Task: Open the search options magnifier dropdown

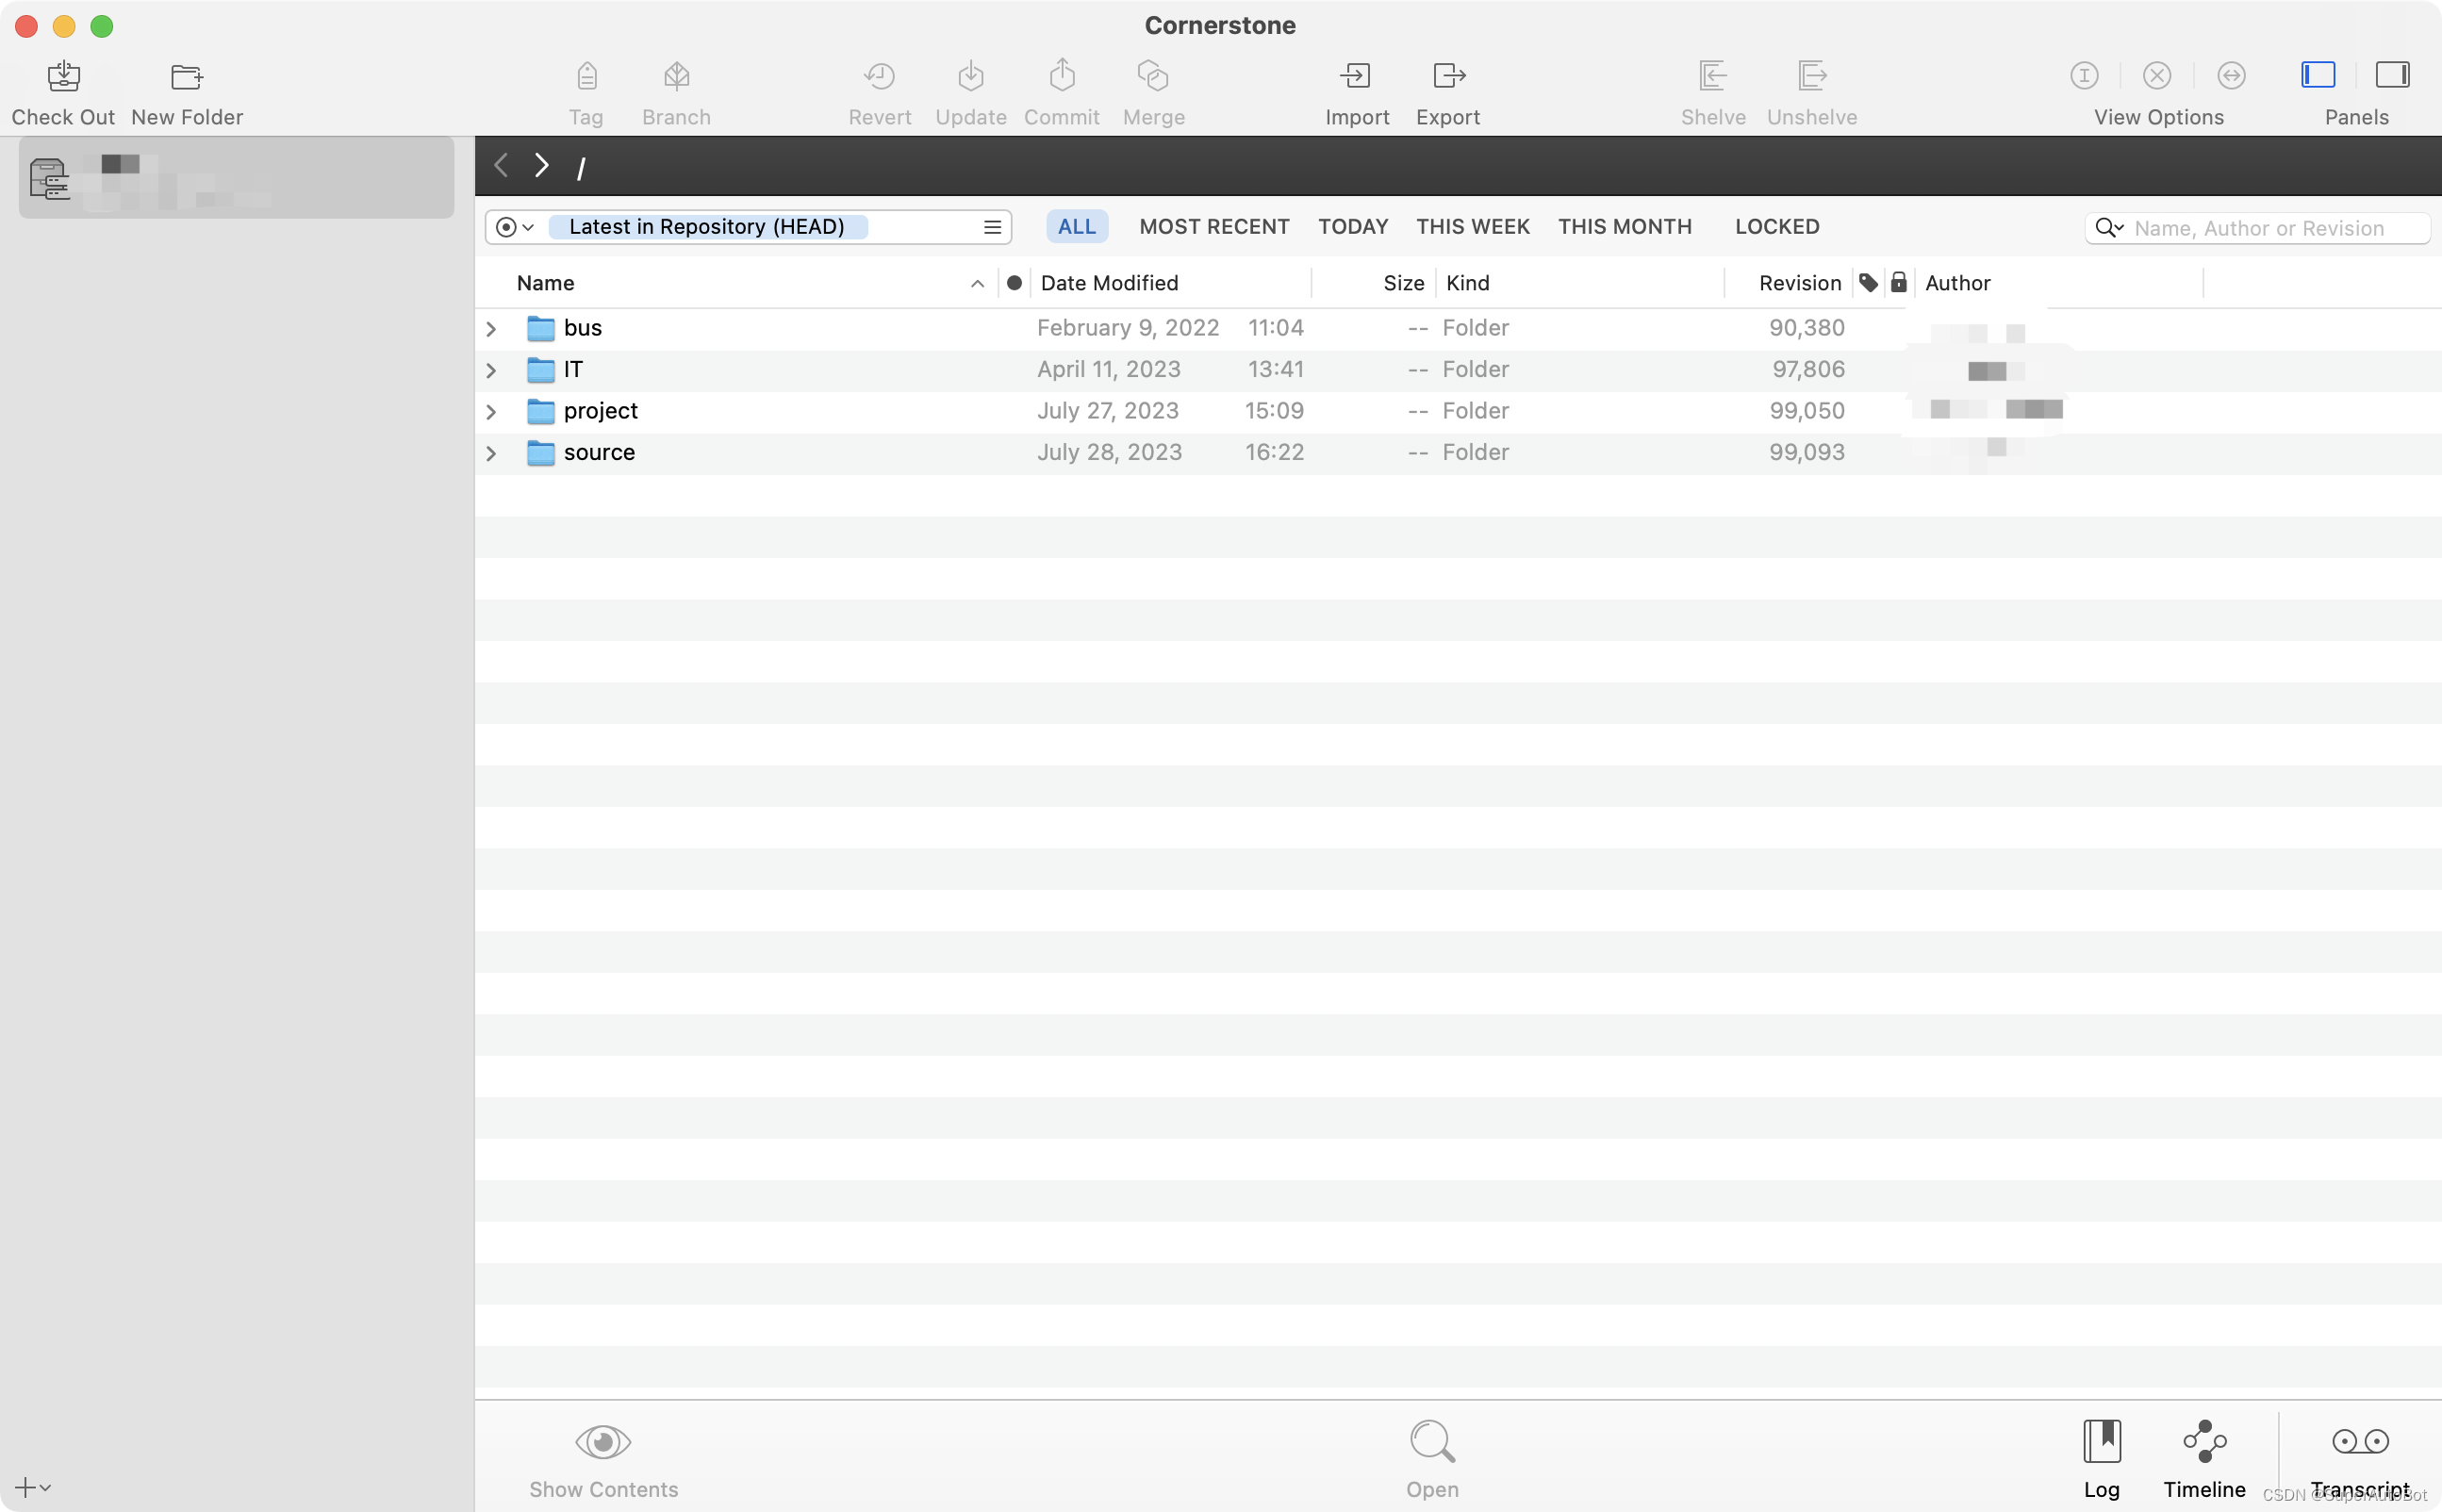Action: [2109, 228]
